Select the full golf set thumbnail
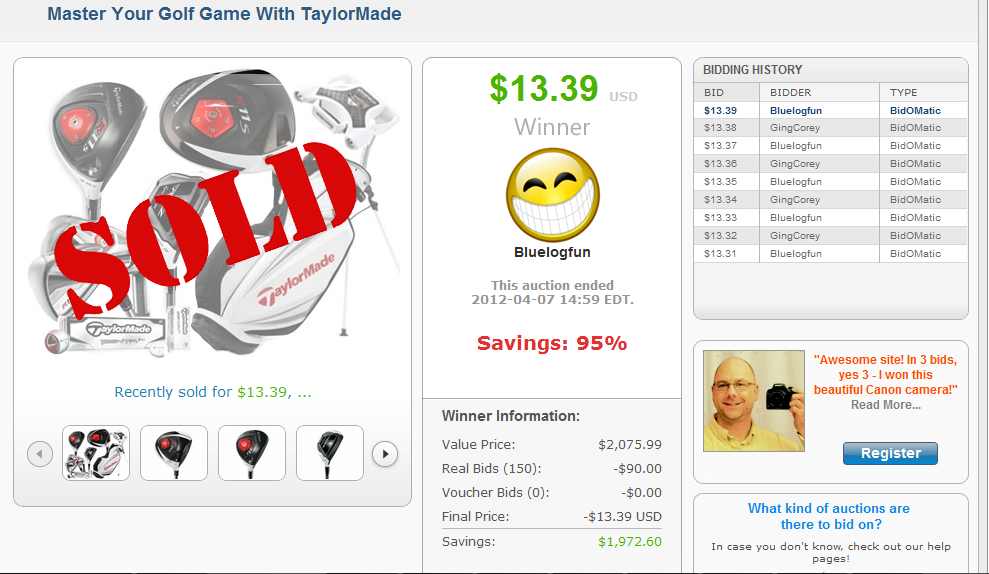This screenshot has height=574, width=989. point(96,453)
